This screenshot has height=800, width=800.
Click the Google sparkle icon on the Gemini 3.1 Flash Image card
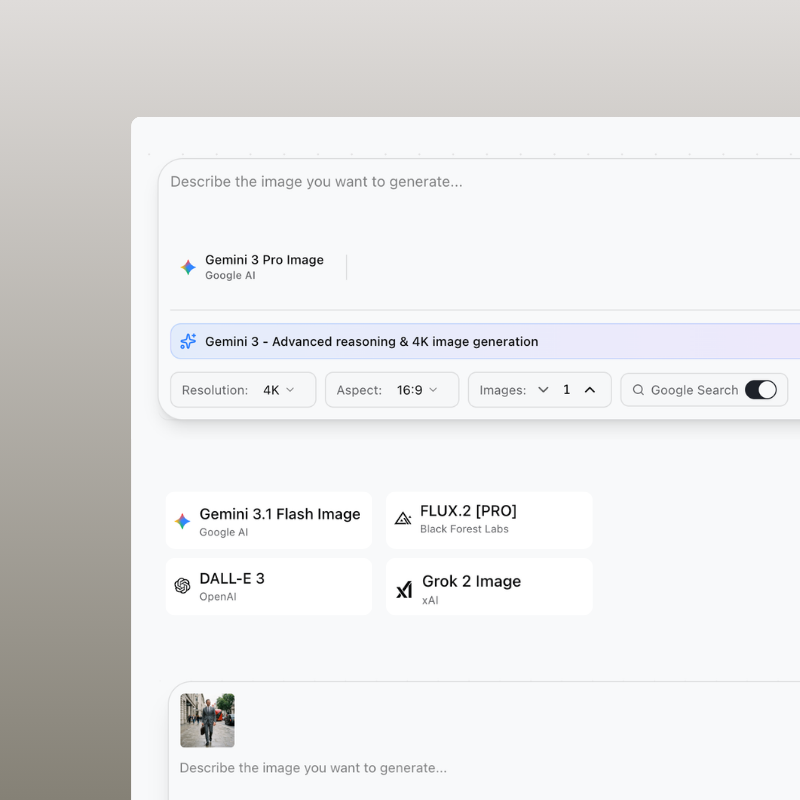pyautogui.click(x=183, y=521)
